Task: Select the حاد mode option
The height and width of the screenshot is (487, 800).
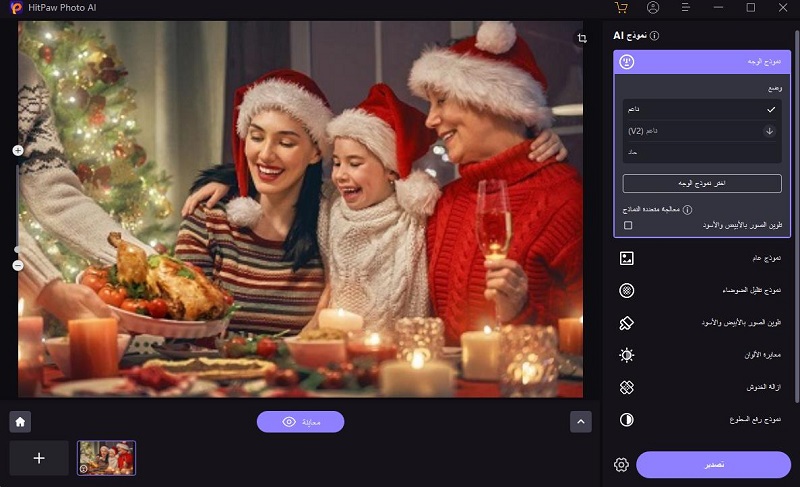Action: point(700,152)
